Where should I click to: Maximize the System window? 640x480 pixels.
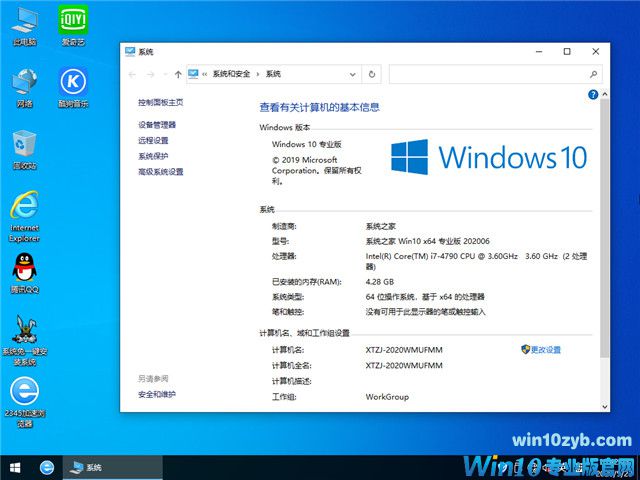567,52
